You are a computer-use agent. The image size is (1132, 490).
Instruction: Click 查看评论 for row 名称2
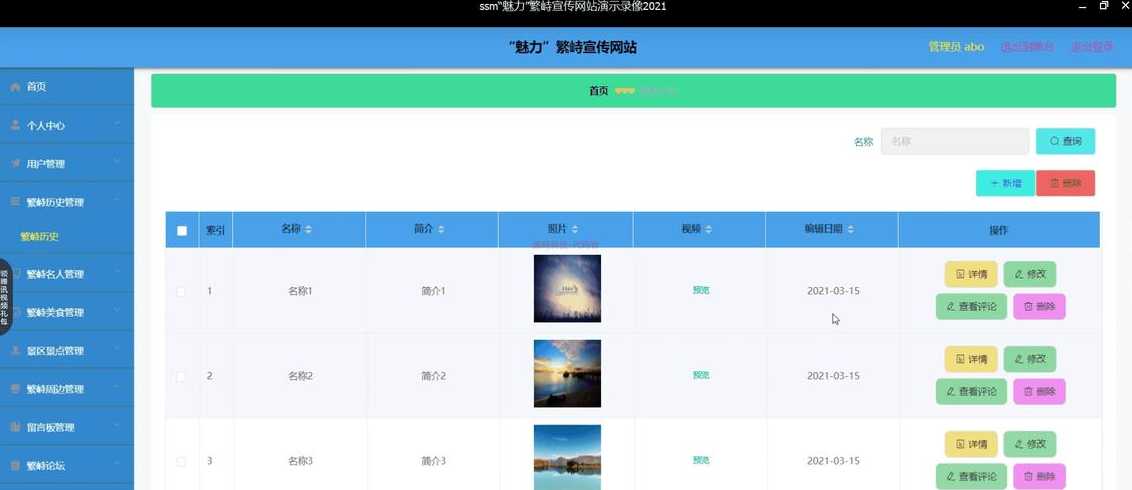click(x=971, y=391)
